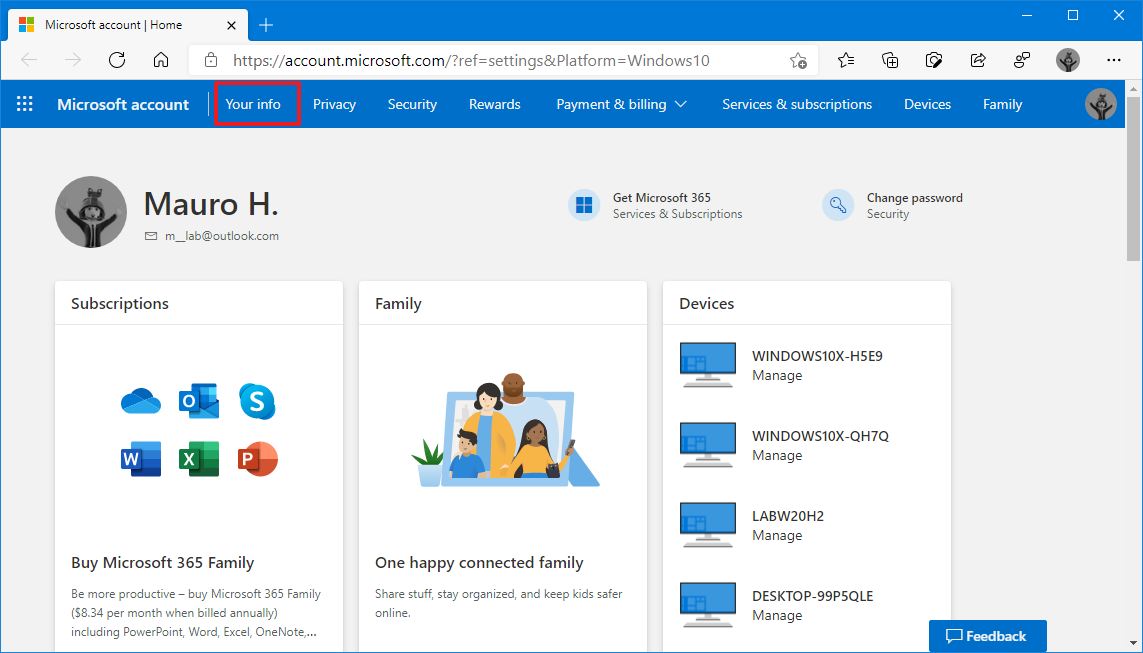The height and width of the screenshot is (653, 1143).
Task: Open the Family tab in navigation
Action: [1002, 104]
